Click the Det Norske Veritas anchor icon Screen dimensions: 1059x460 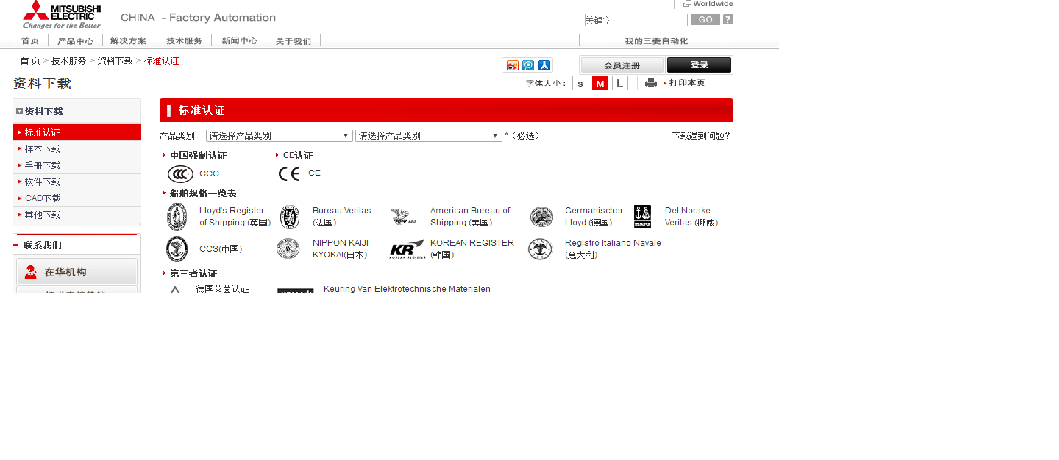pos(643,215)
